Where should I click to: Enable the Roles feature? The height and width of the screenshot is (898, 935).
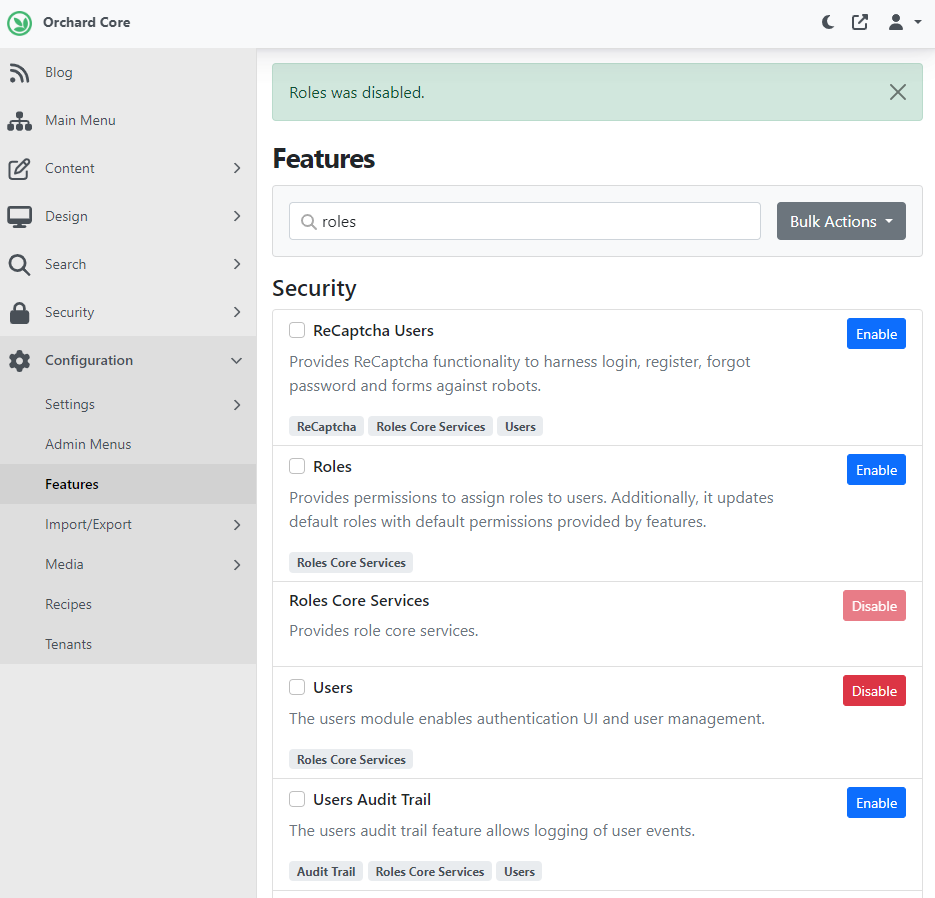876,470
